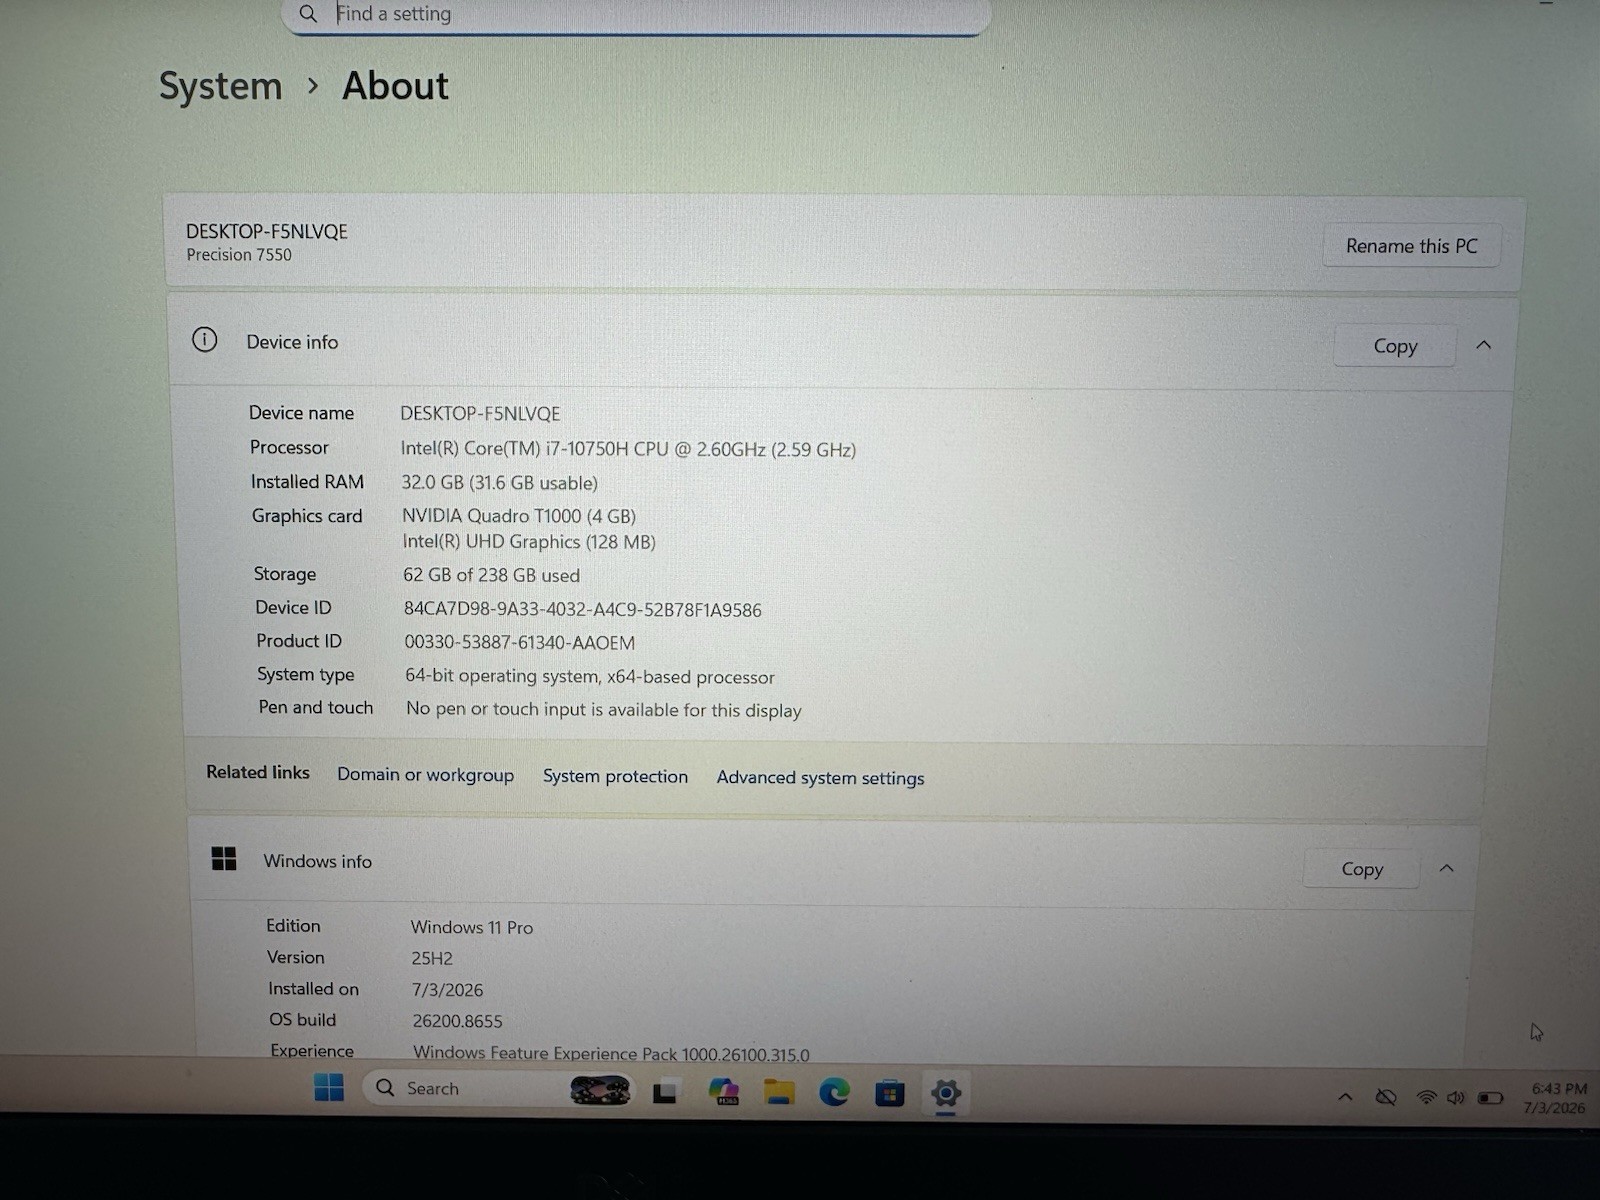Click the volume speaker tray icon

[x=1455, y=1098]
